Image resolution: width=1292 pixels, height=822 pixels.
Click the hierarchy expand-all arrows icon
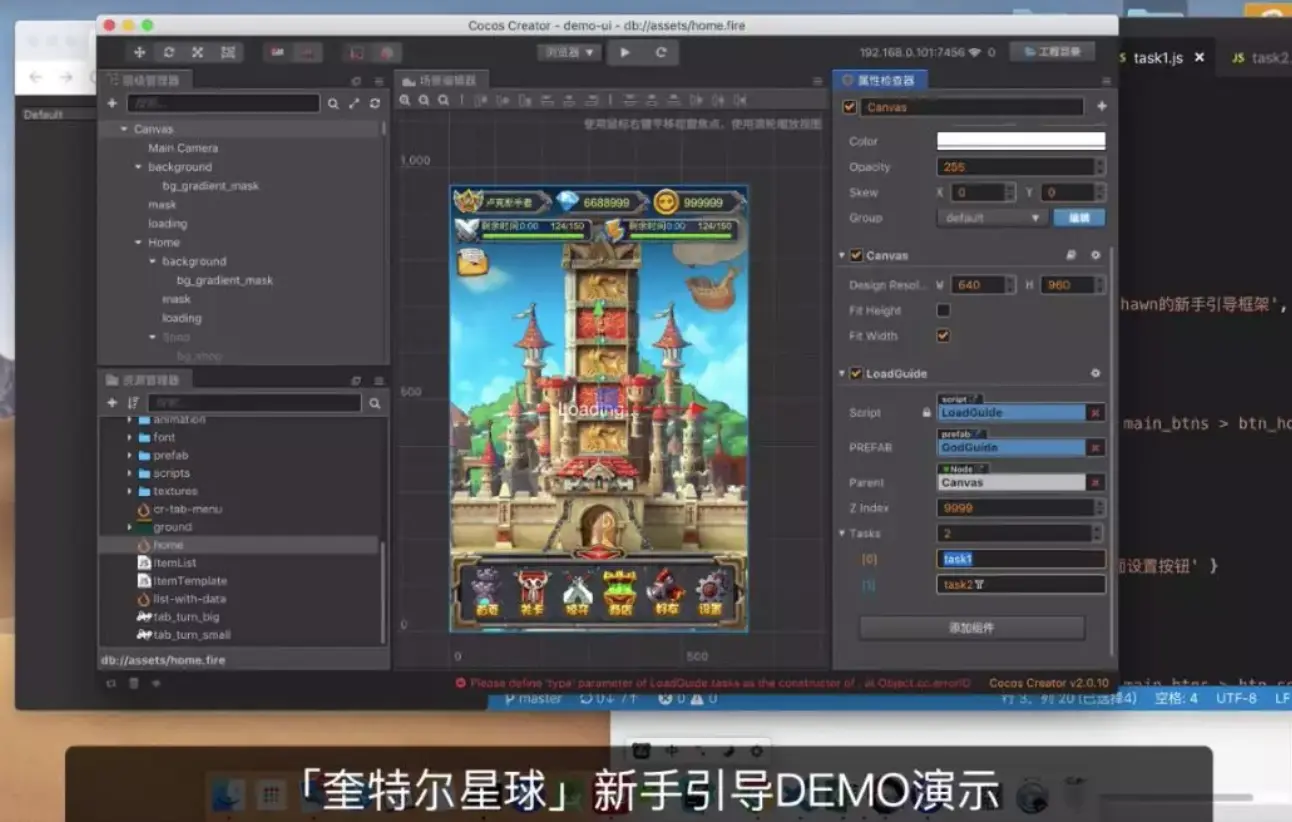[x=354, y=103]
